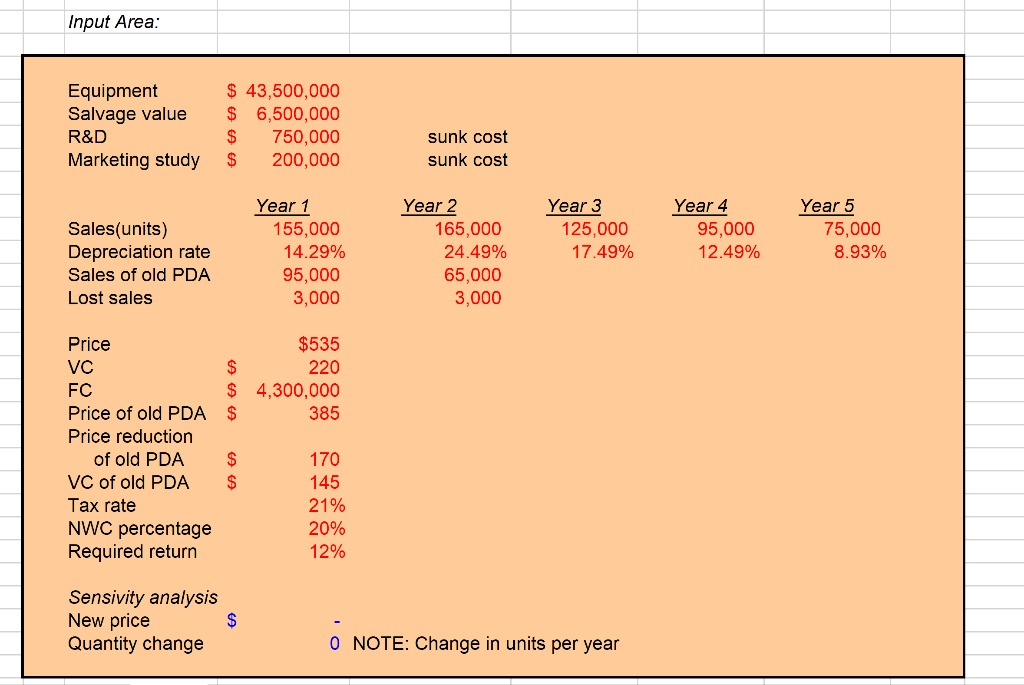Select the Marketing study amount 200,000

(x=306, y=160)
